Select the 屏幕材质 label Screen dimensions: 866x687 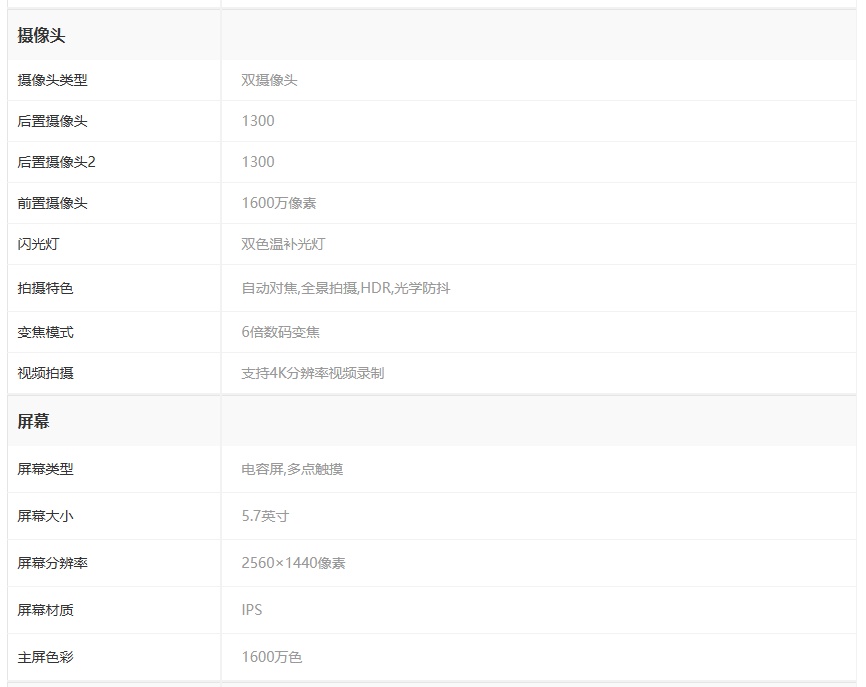45,610
